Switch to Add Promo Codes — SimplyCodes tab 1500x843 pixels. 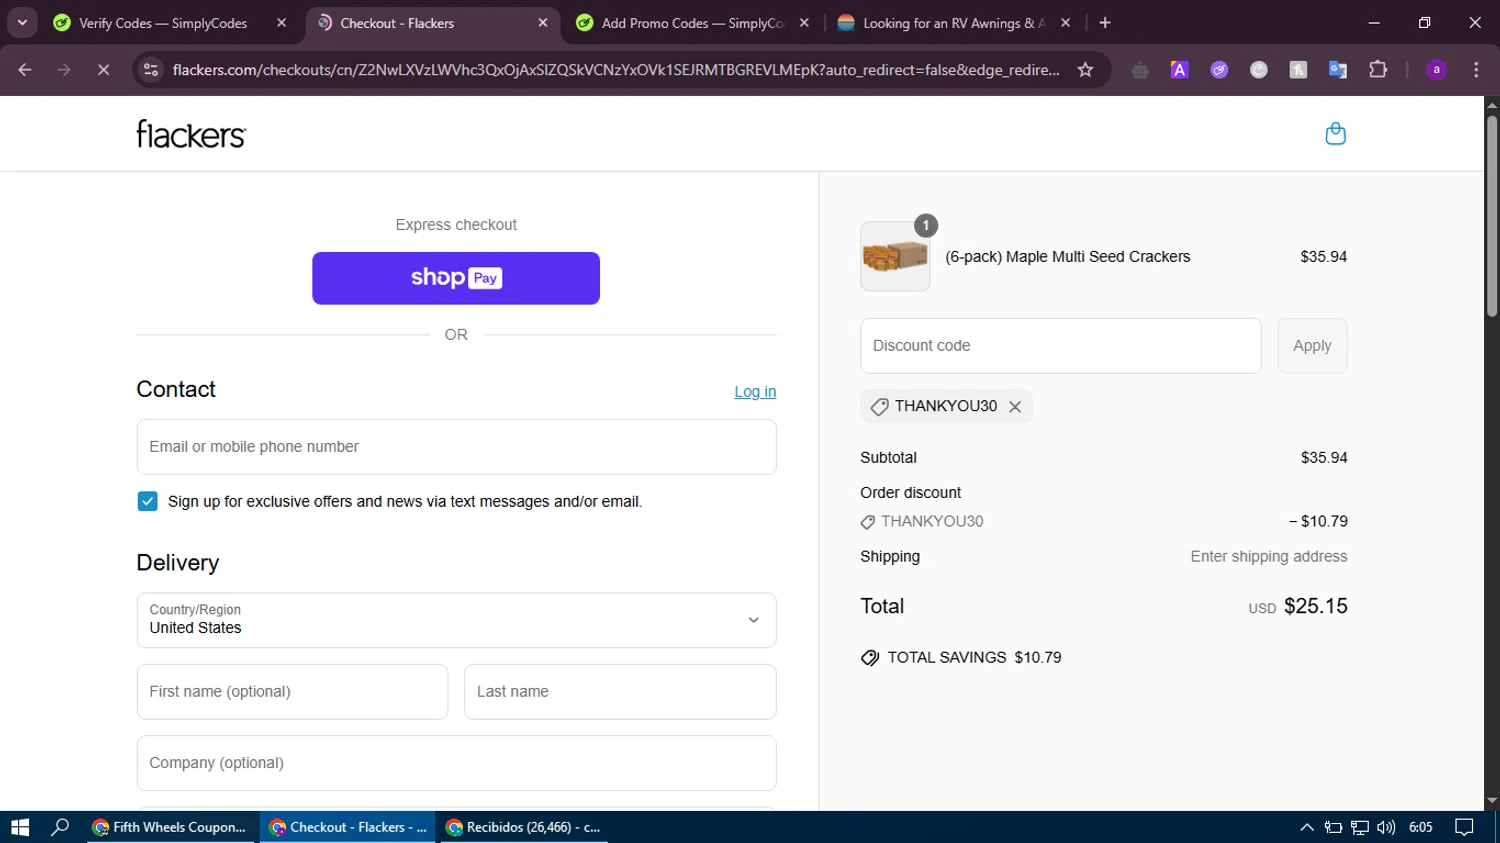tap(693, 23)
